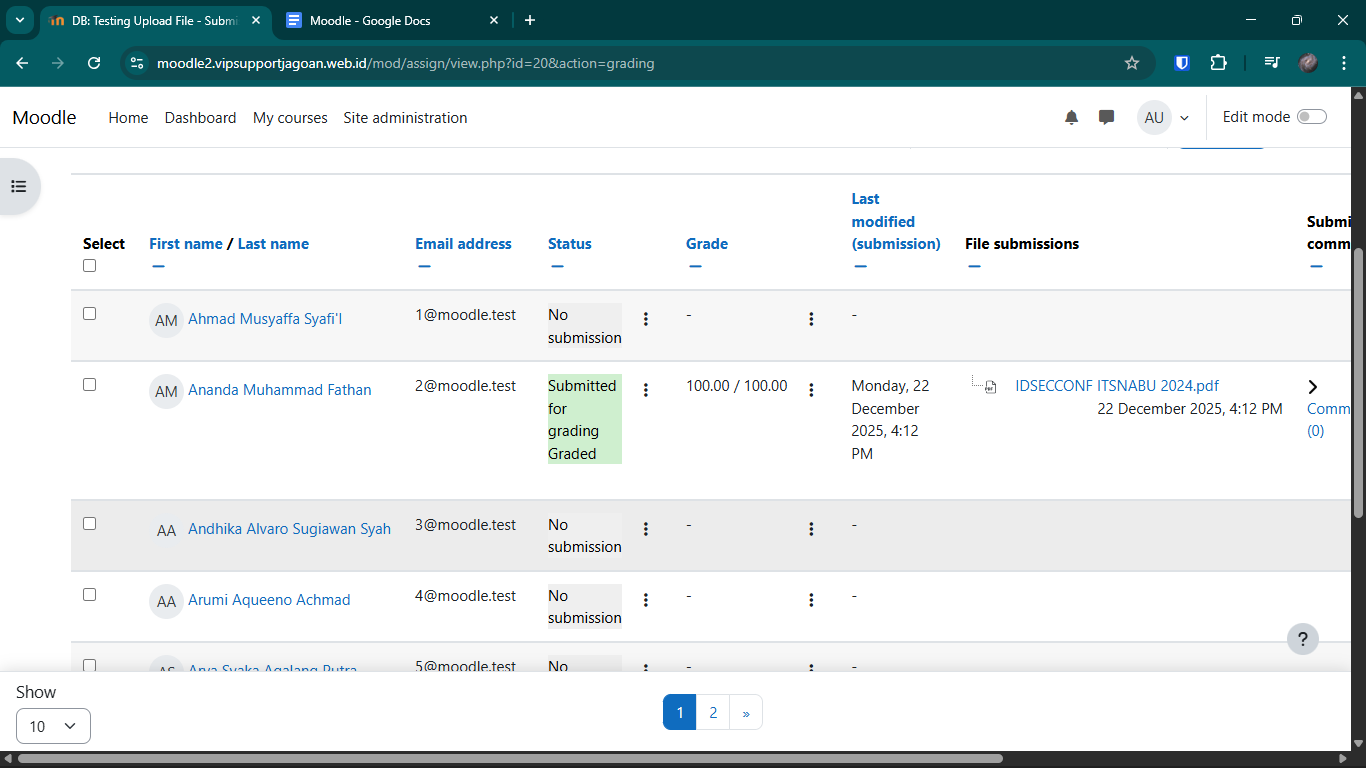
Task: Open the actions menu beside Ahmad's status
Action: click(646, 318)
